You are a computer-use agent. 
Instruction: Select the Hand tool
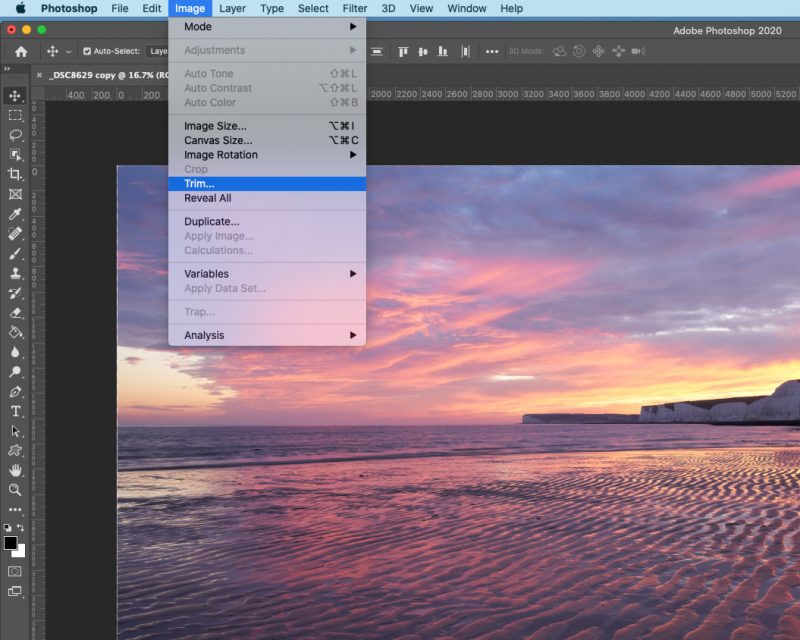coord(14,470)
